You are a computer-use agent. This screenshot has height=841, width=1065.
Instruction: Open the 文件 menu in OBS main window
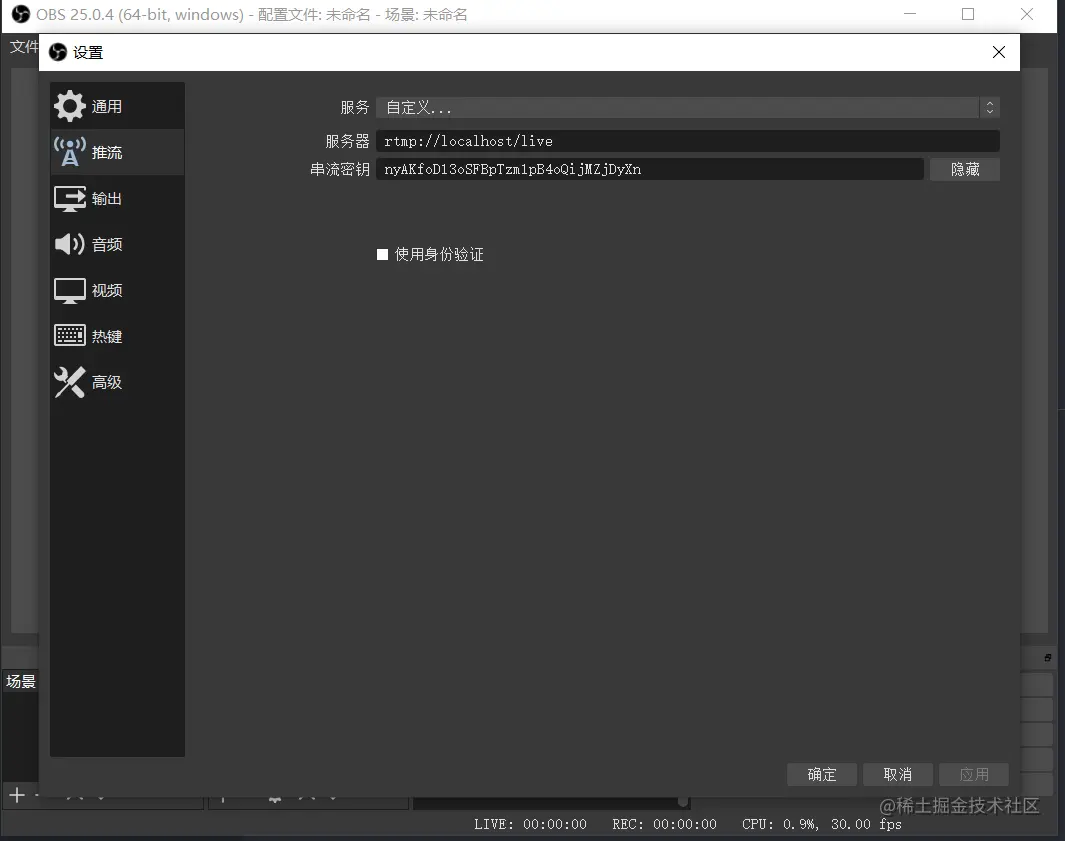pos(24,47)
